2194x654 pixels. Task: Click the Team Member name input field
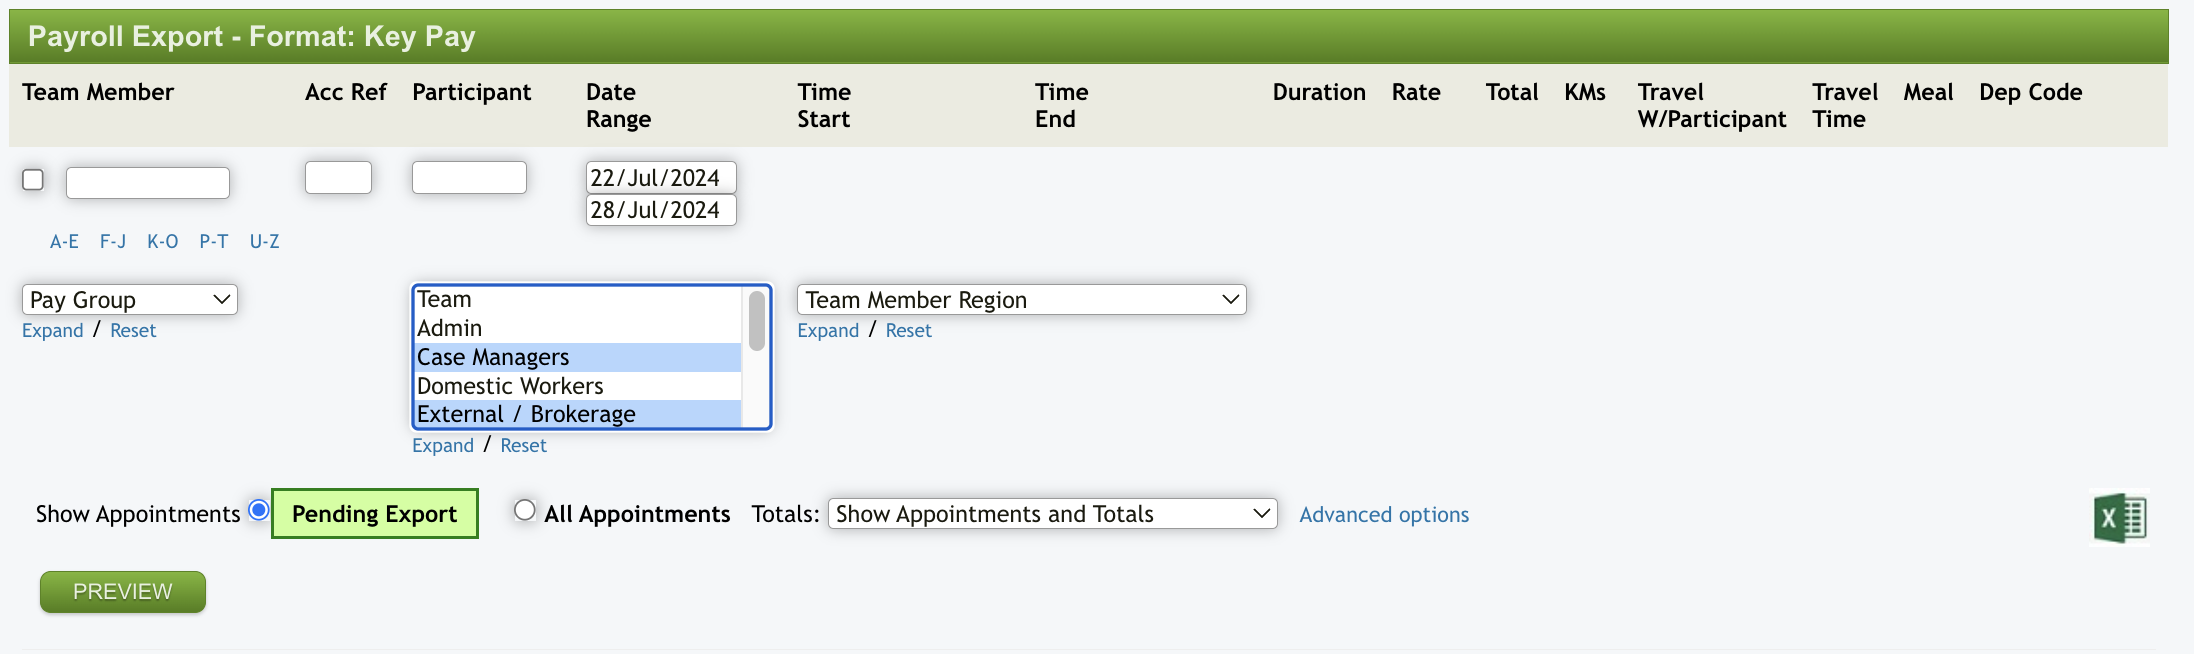coord(148,183)
